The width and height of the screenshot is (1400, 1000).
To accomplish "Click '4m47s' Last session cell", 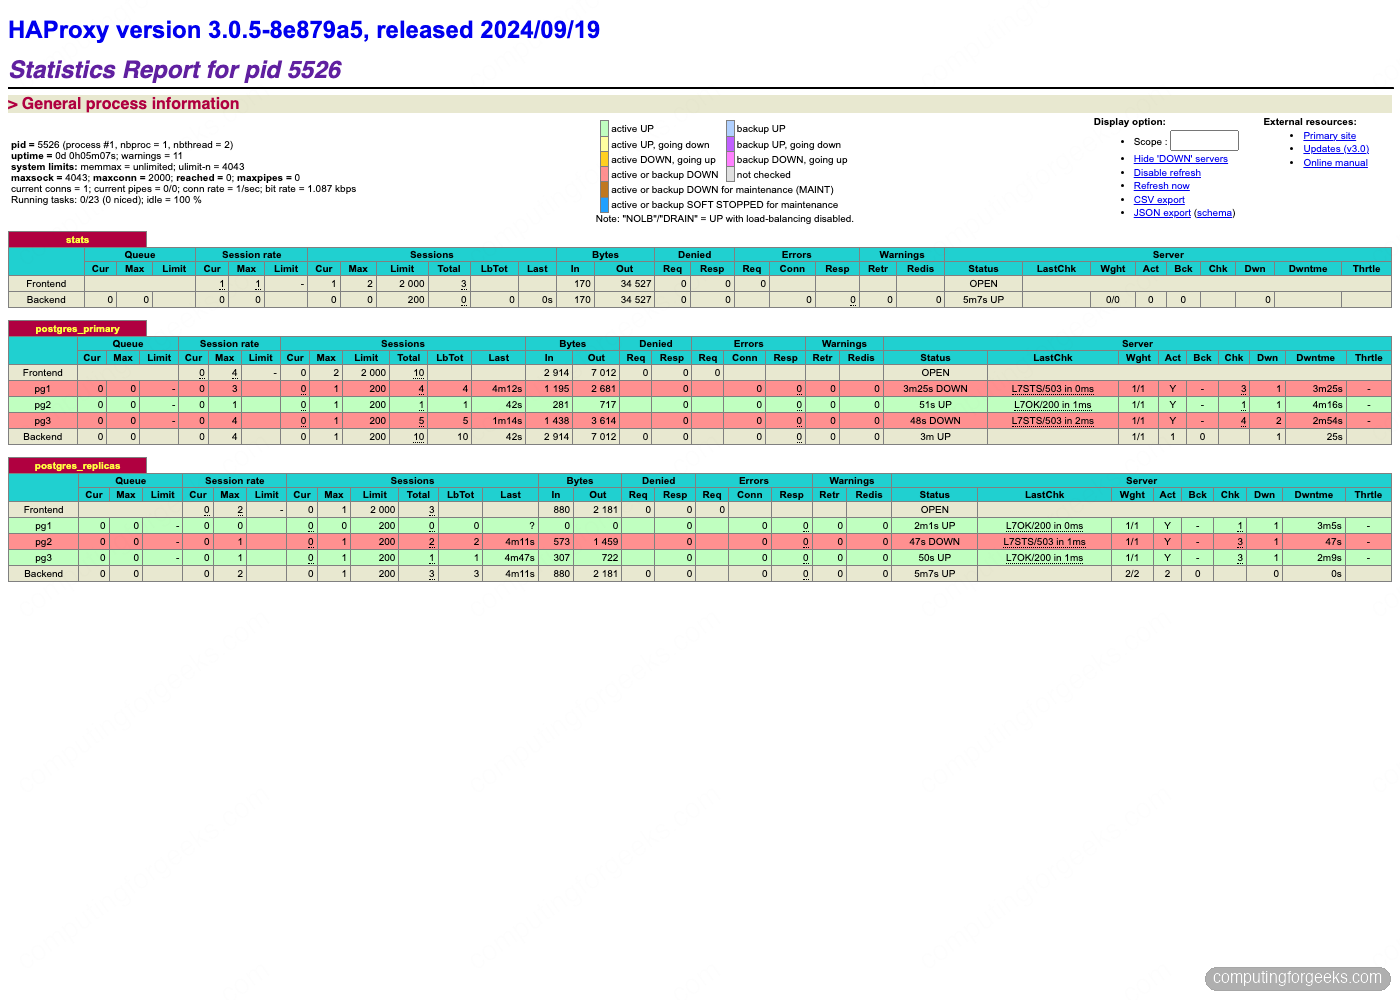I will coord(511,558).
